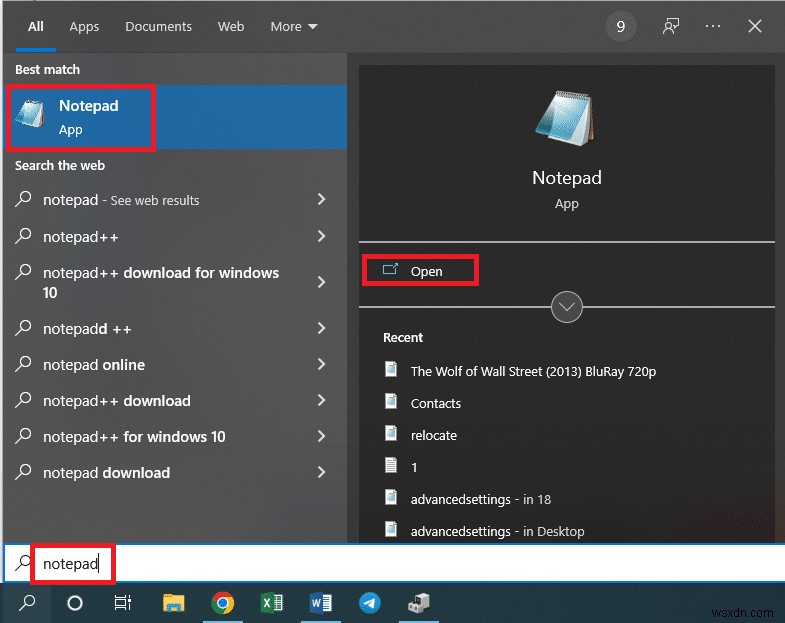This screenshot has width=785, height=623.
Task: Expand arrow for notepadd ++ suggestion
Action: pos(321,328)
